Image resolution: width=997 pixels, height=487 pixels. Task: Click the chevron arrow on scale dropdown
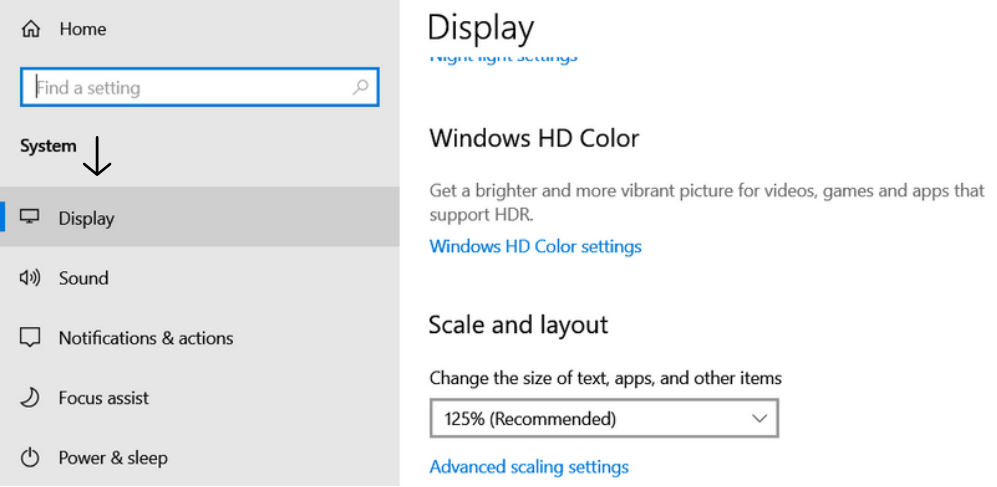pyautogui.click(x=759, y=418)
